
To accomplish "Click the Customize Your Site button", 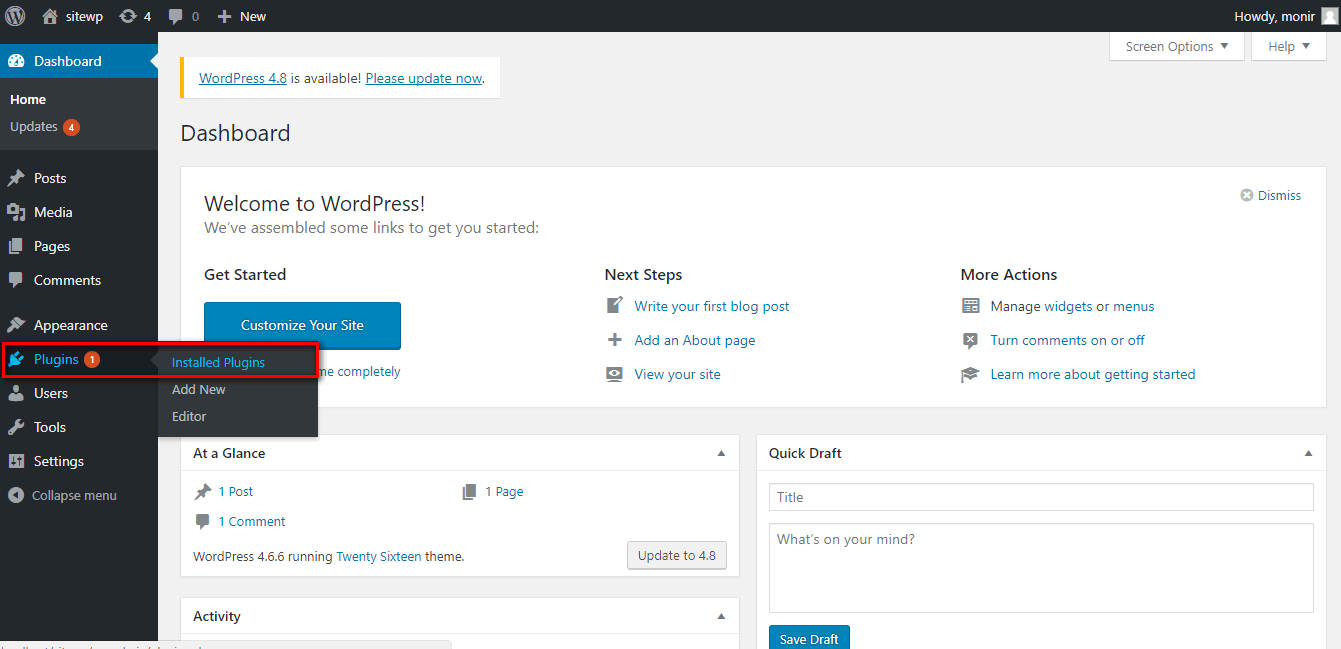I will coord(302,325).
